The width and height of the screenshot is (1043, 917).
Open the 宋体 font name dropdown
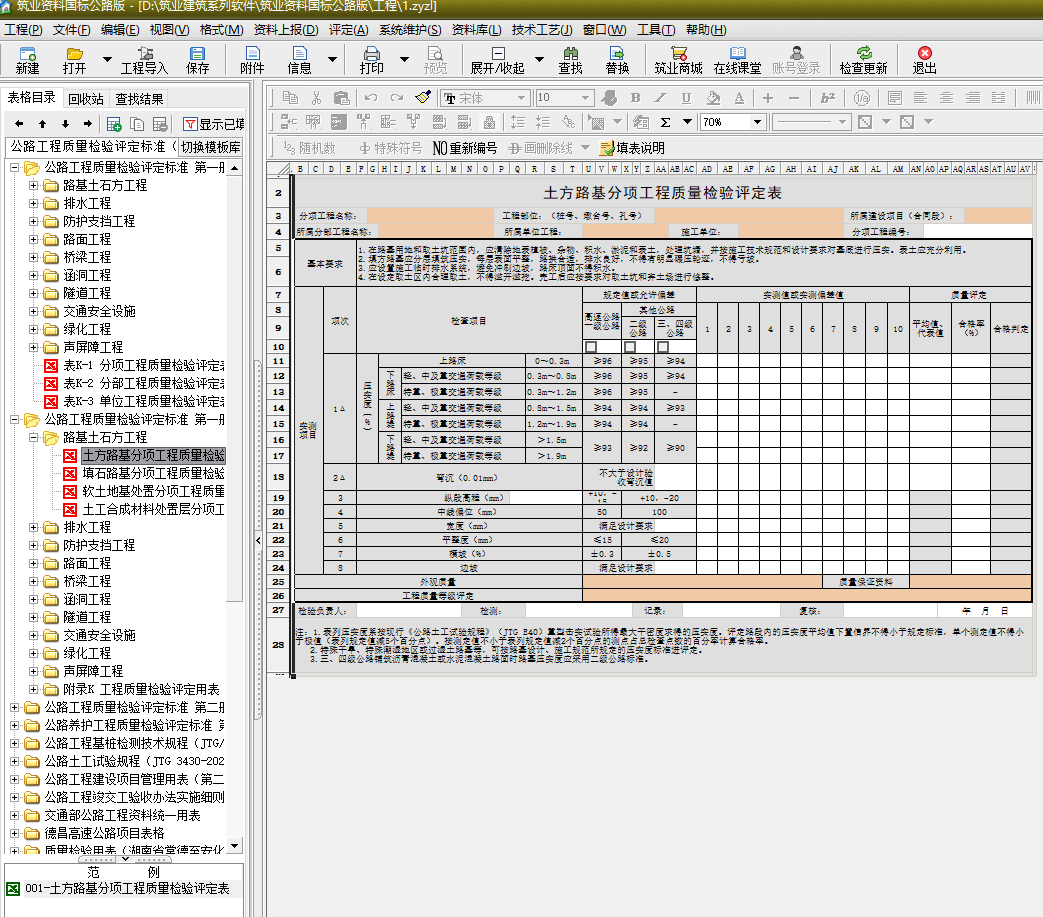click(522, 98)
